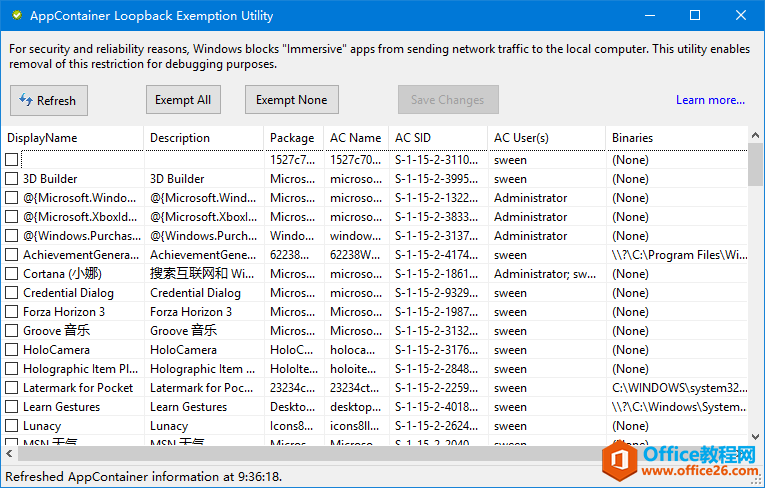Screen dimensions: 765x488
Task: Check the Cortana (小娜) checkbox
Action: click(x=12, y=274)
